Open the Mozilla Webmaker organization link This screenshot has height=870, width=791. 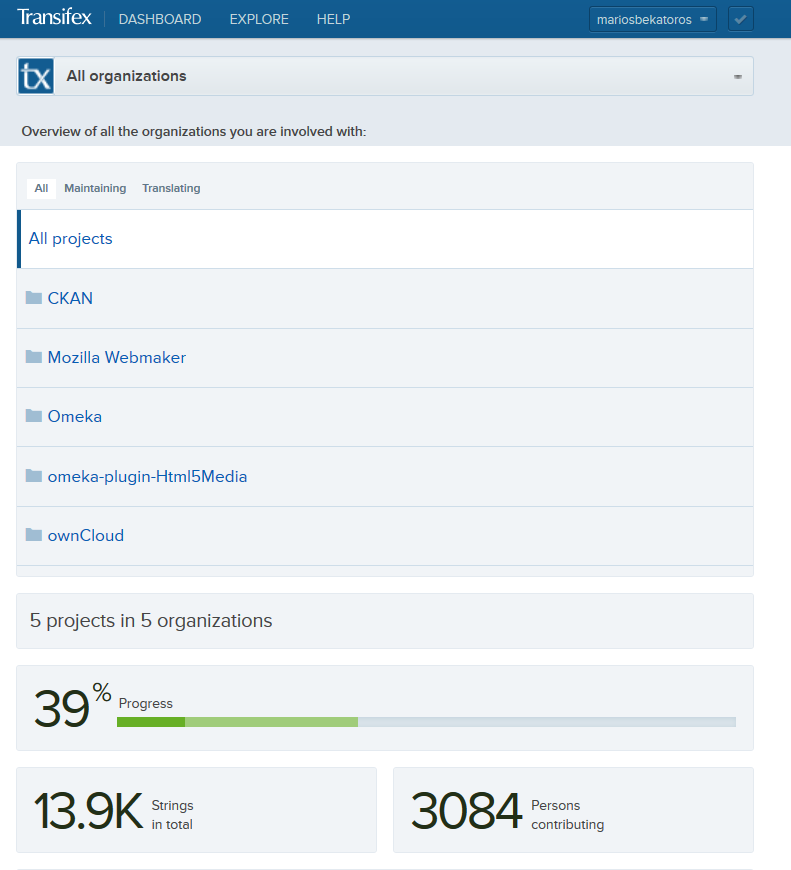tap(116, 357)
